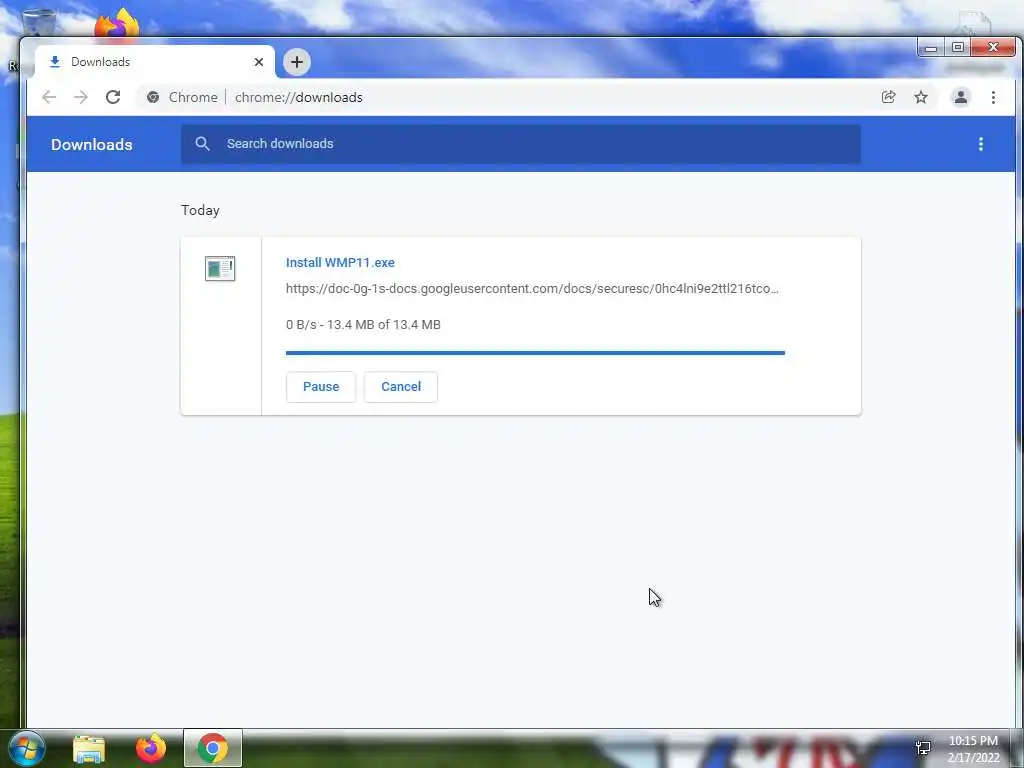Click the browser back arrow
Viewport: 1024px width, 768px height.
[49, 97]
